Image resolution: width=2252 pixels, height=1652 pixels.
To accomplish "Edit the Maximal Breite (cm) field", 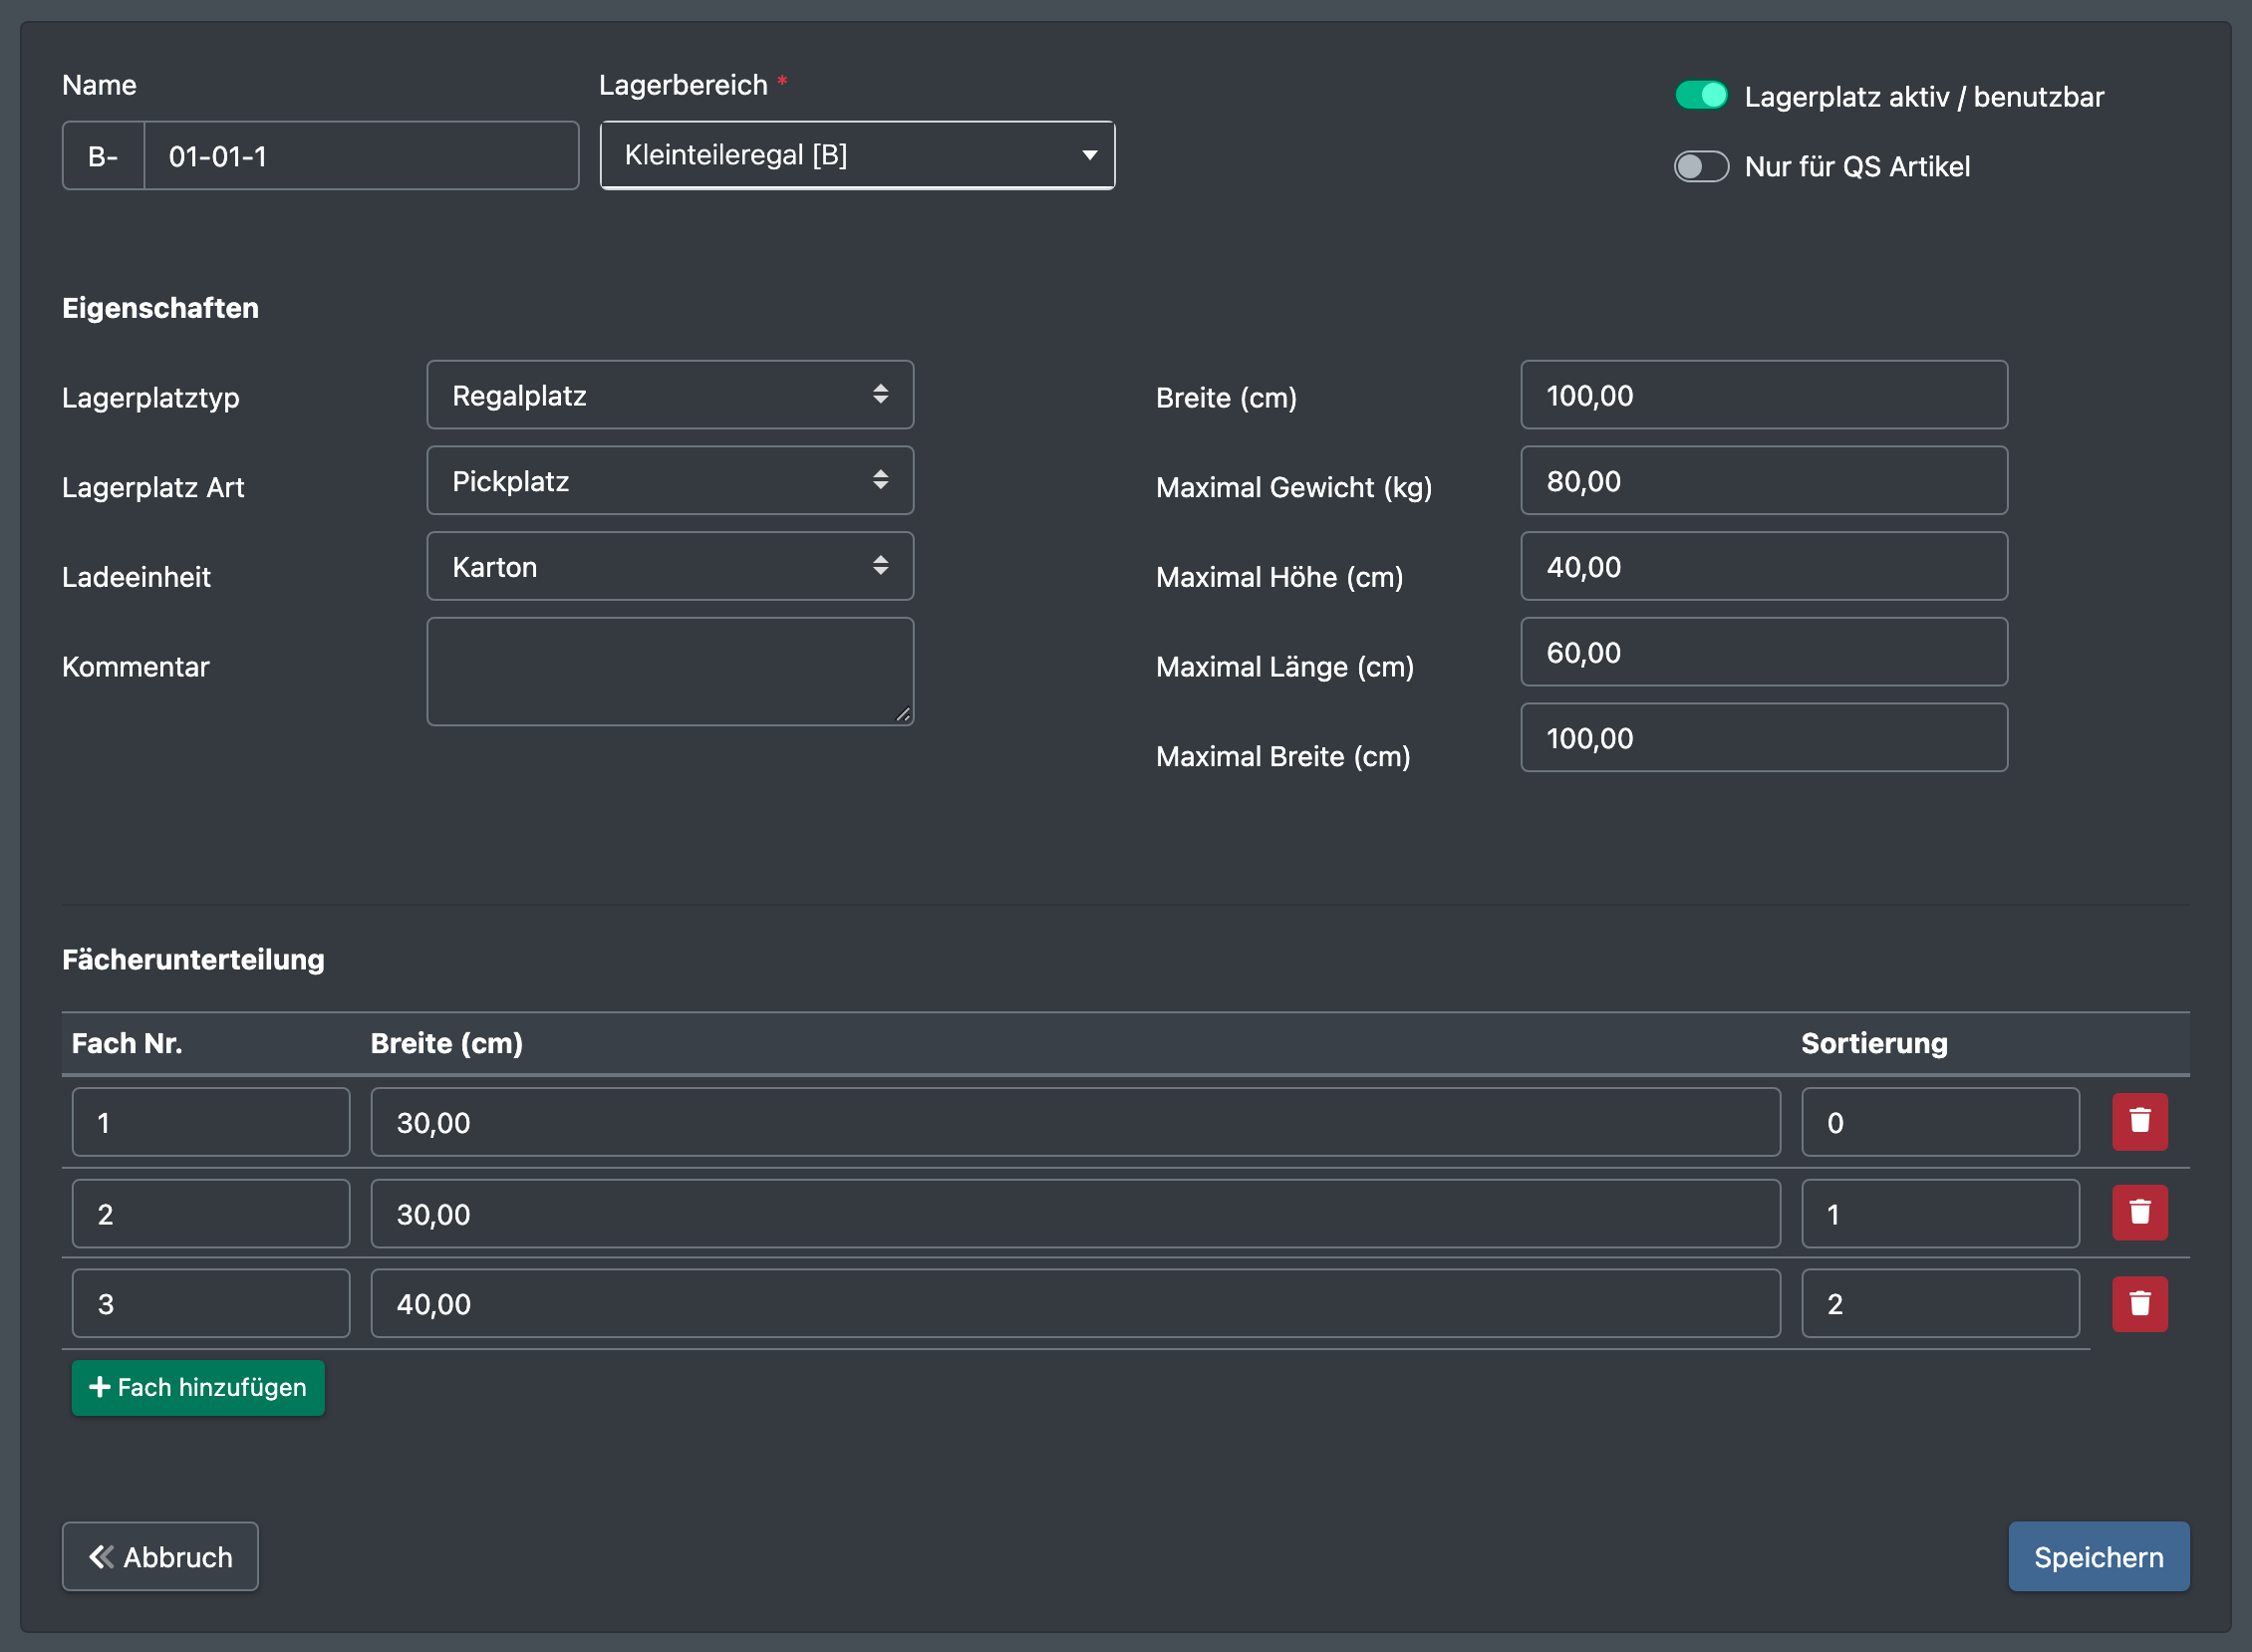I will pyautogui.click(x=1764, y=738).
